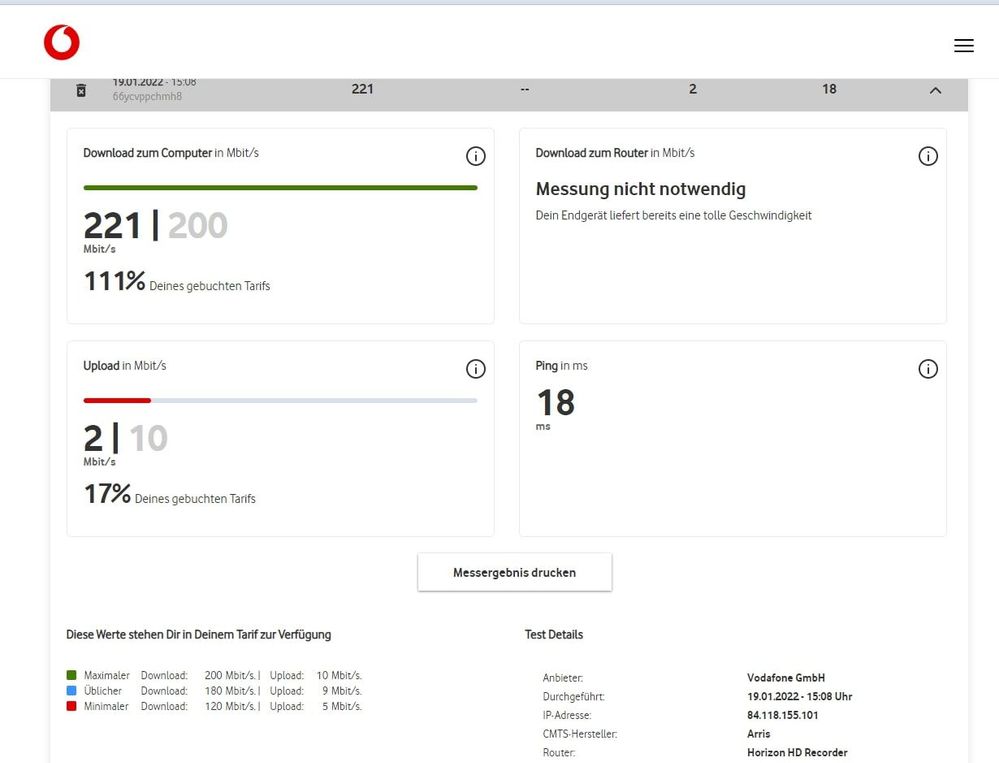Viewport: 999px width, 763px height.
Task: Click the 19.01.2022 - 15:08 Uhr value
Action: tap(800, 696)
